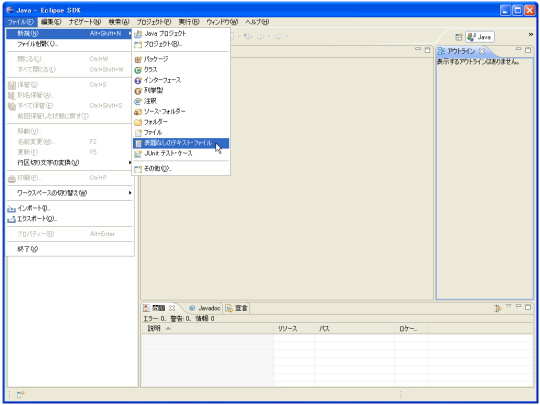Maximize the problems view panel

click(x=528, y=307)
